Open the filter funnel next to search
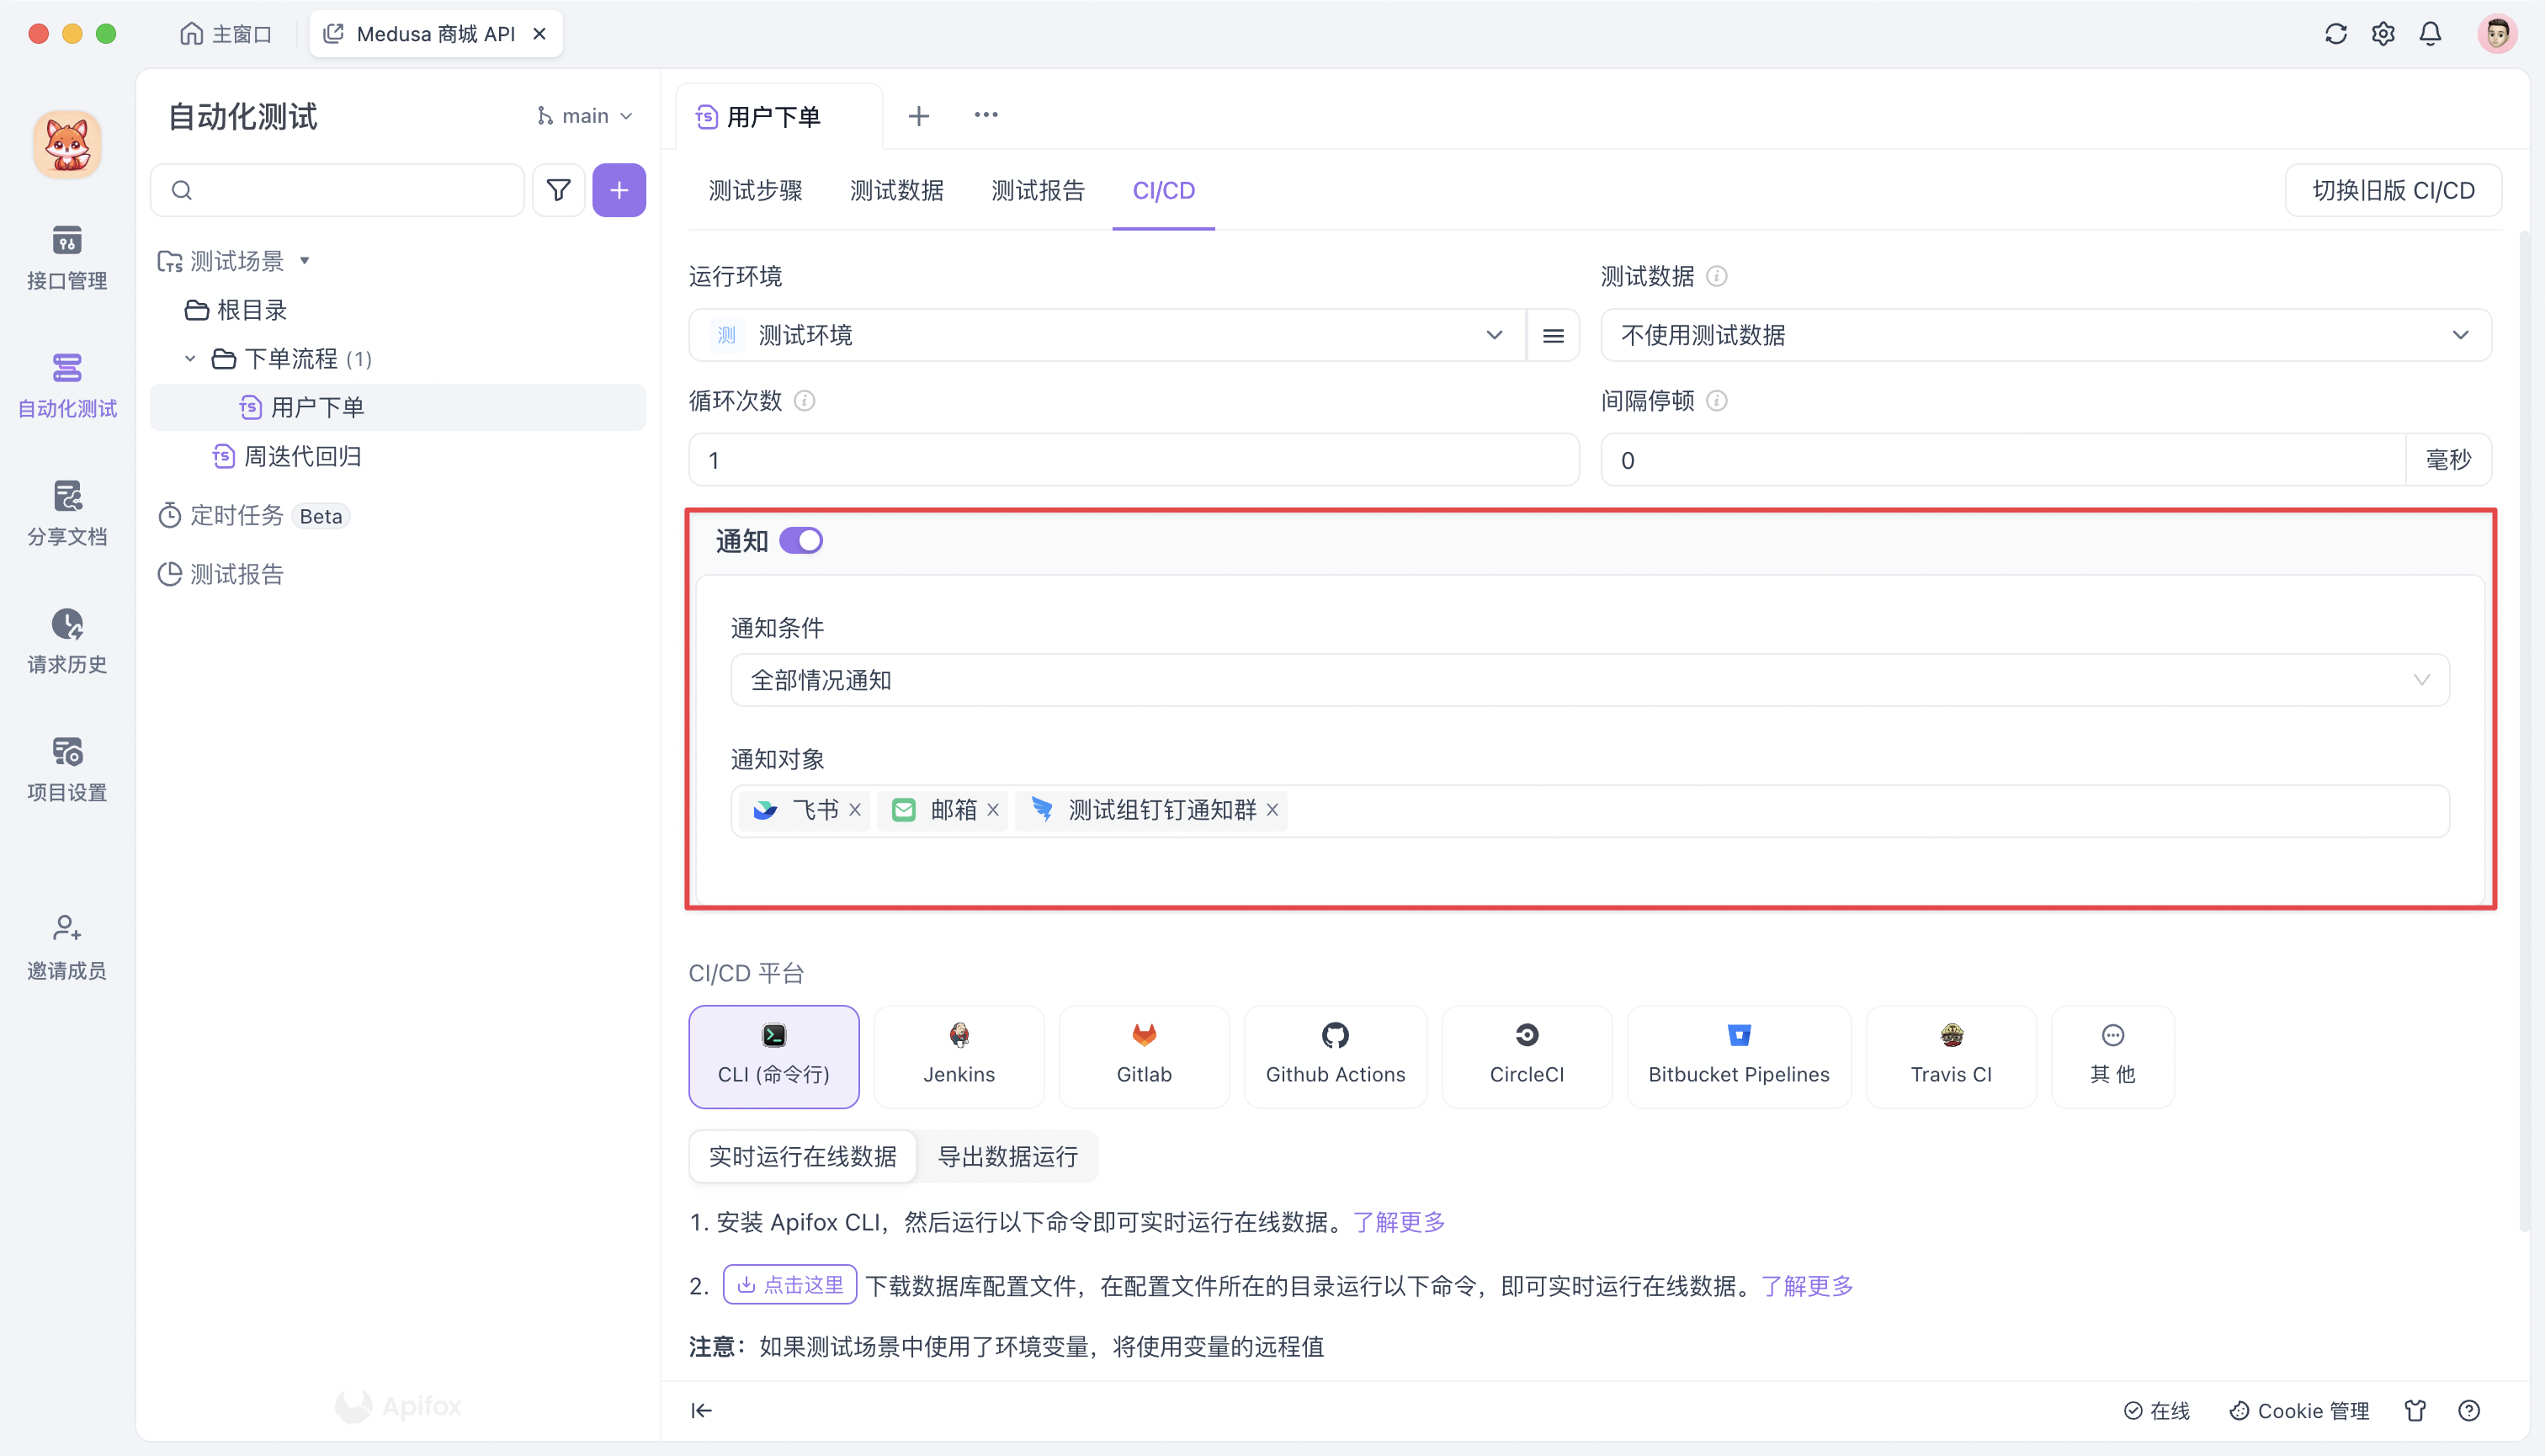 558,190
